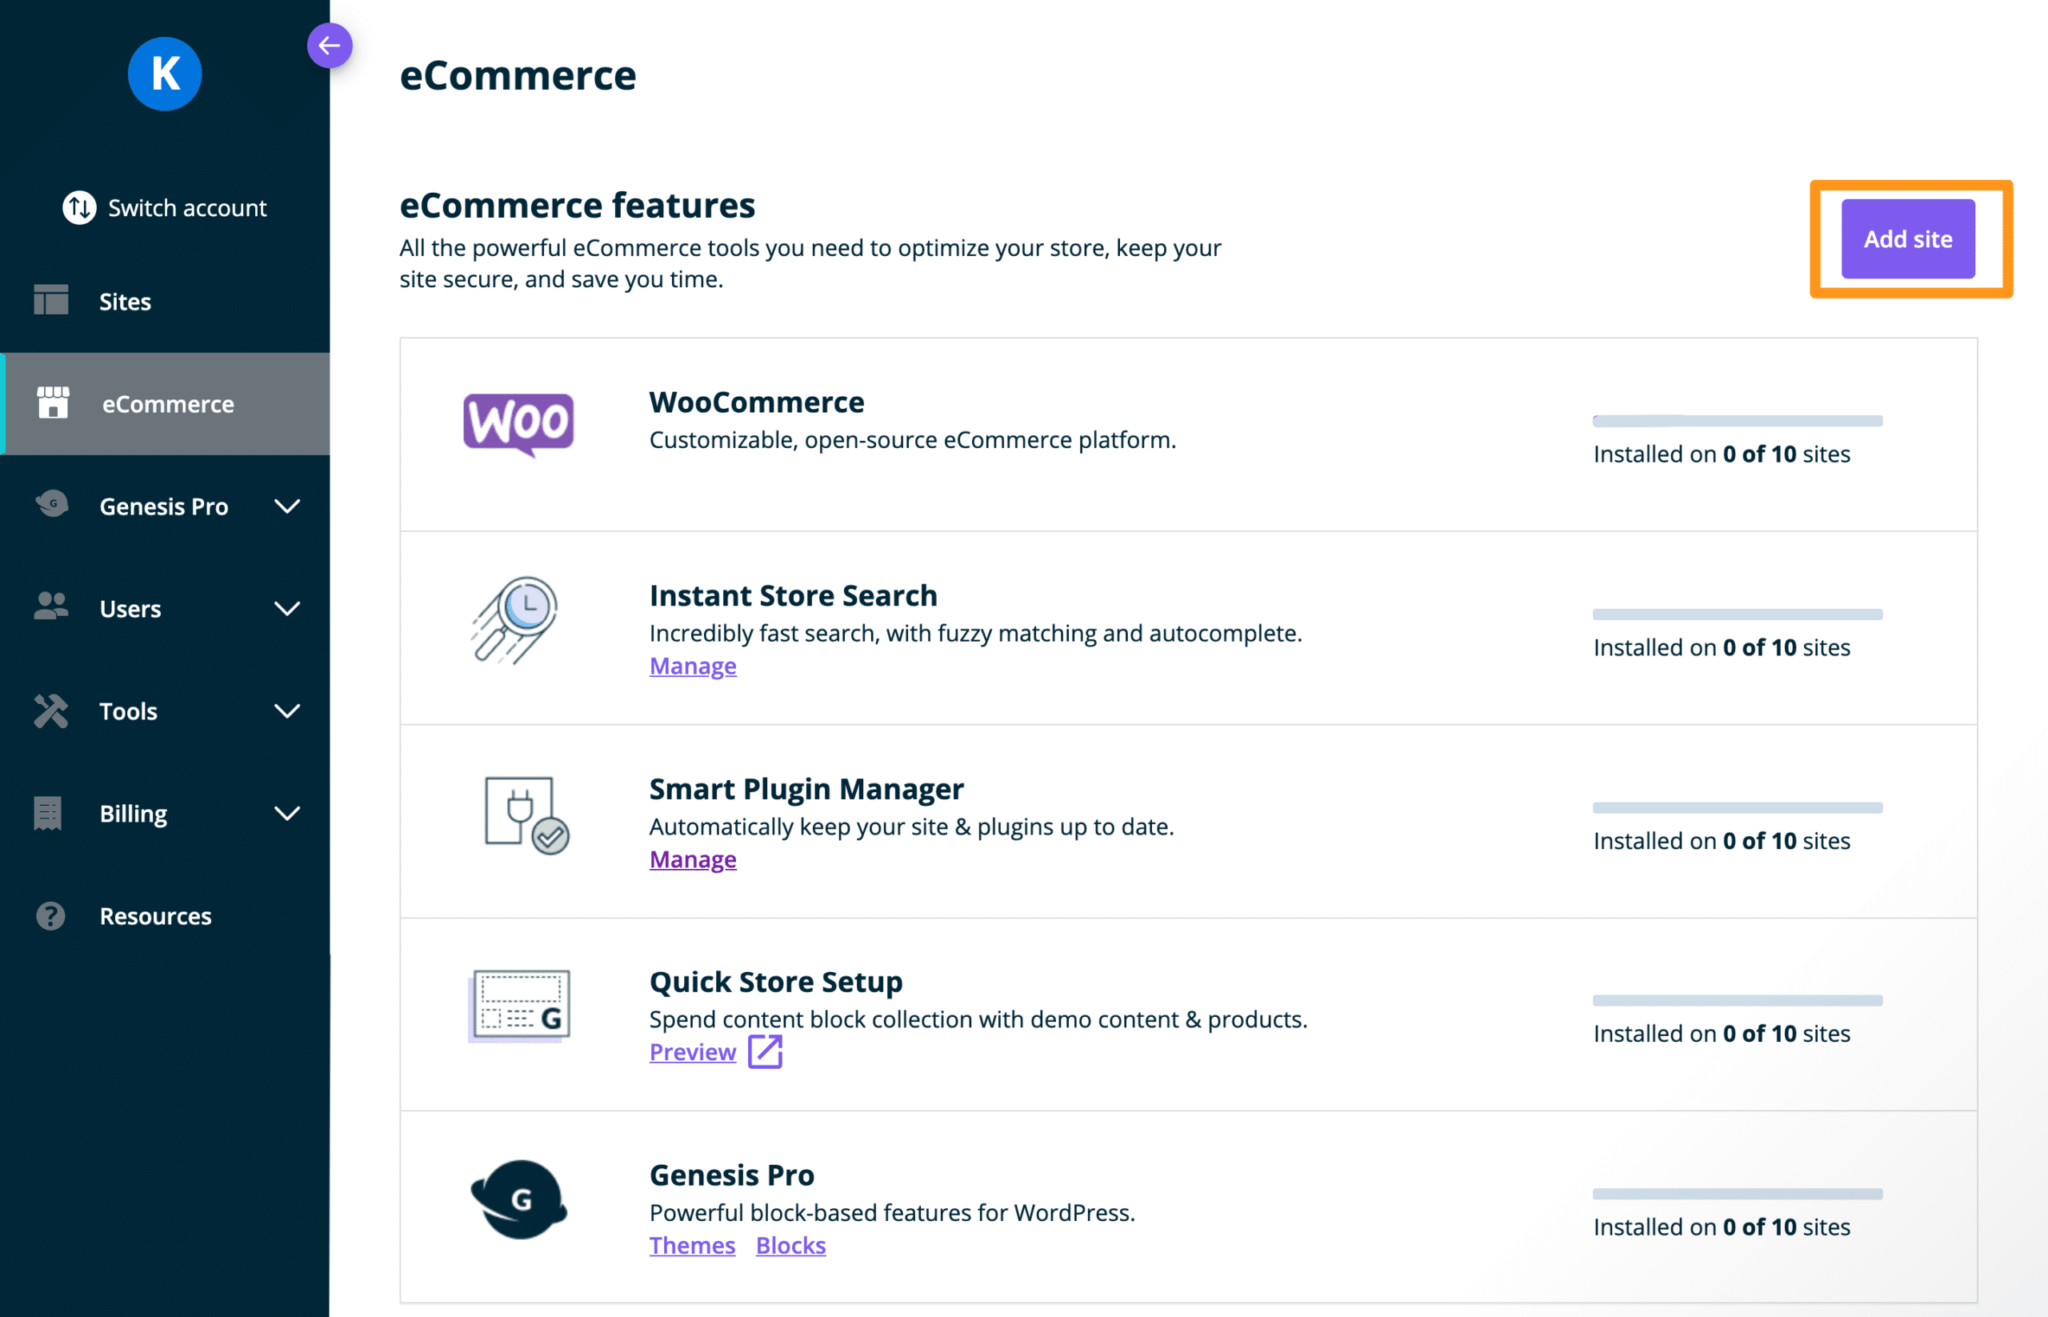Screen dimensions: 2048x1317
Task: Collapse the sidebar with the back arrow
Action: 330,45
